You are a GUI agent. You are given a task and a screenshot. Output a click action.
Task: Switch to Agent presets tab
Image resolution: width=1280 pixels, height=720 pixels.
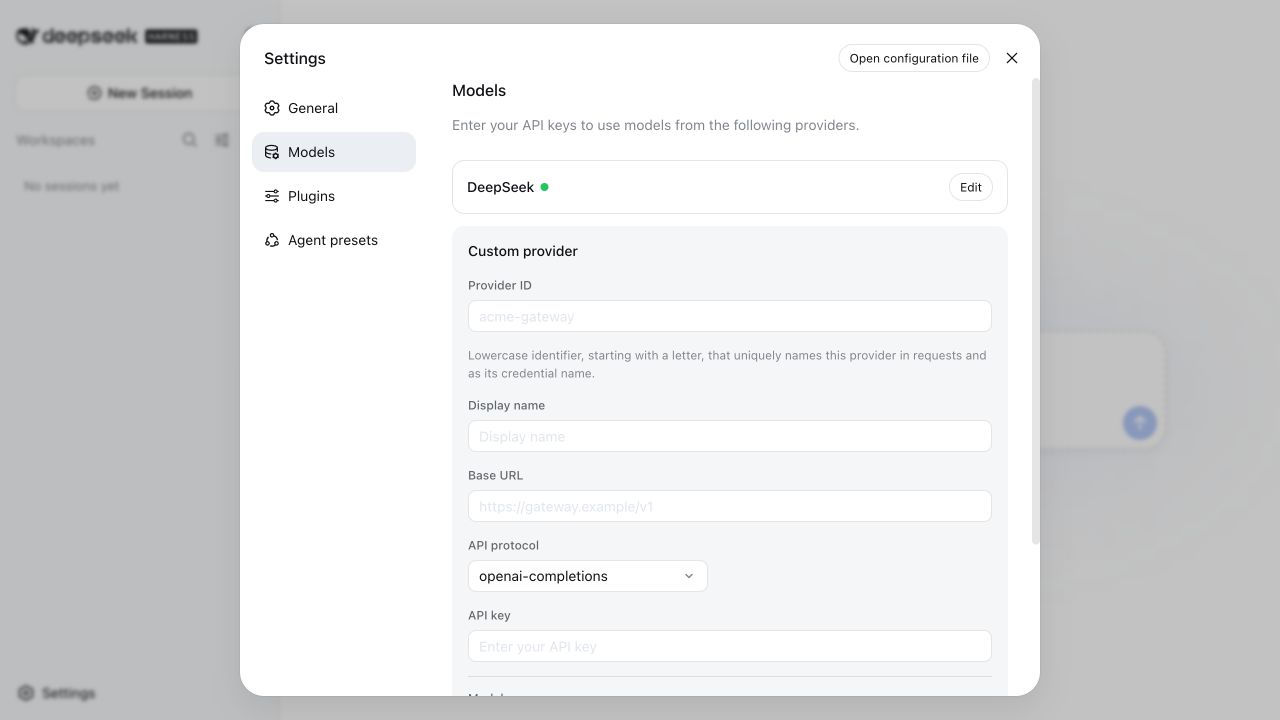coord(333,240)
